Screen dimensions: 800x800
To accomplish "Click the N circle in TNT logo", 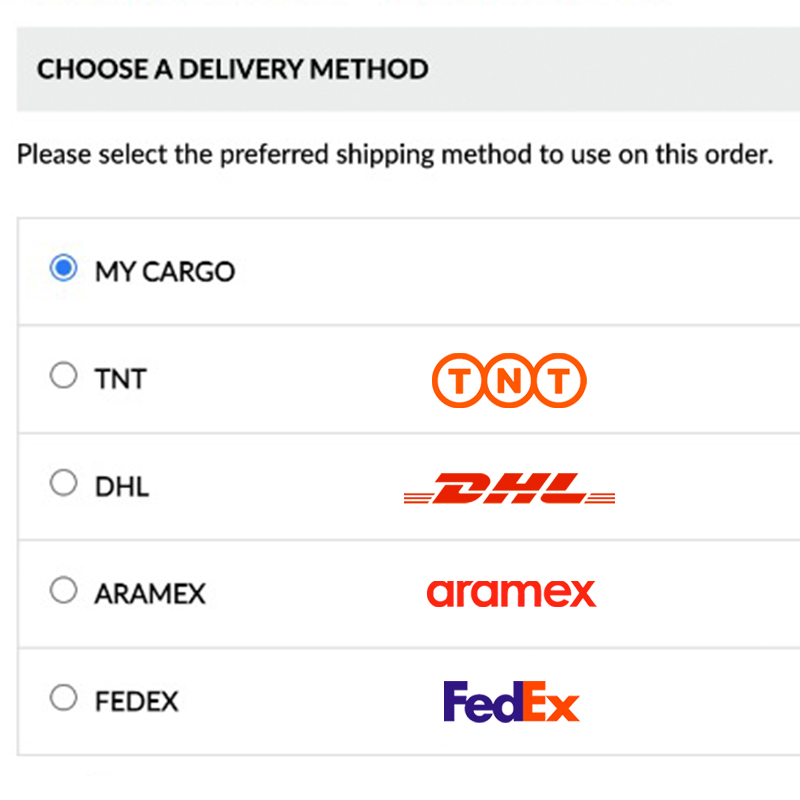I will pos(509,380).
